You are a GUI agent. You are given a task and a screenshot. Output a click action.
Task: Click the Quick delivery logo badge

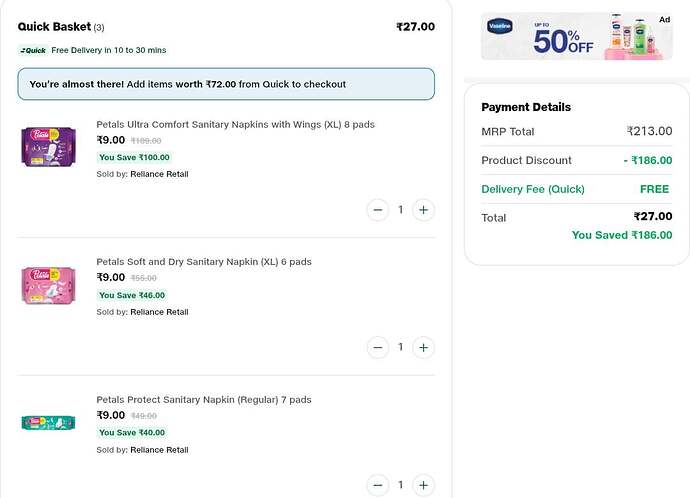coord(33,50)
